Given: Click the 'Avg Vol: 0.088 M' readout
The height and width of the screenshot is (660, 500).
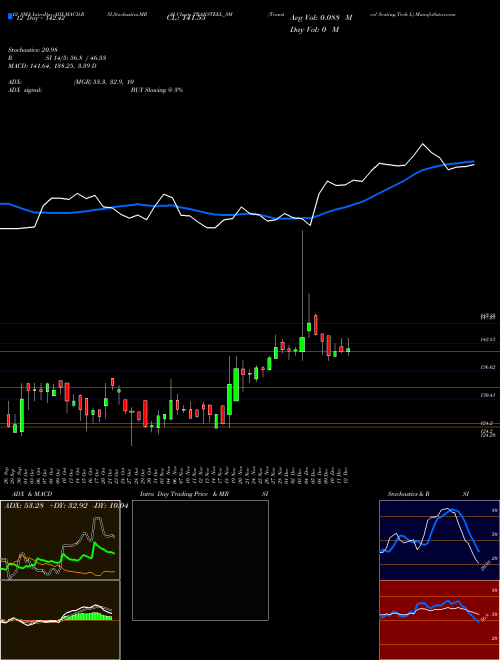Looking at the screenshot, I should pos(321,18).
